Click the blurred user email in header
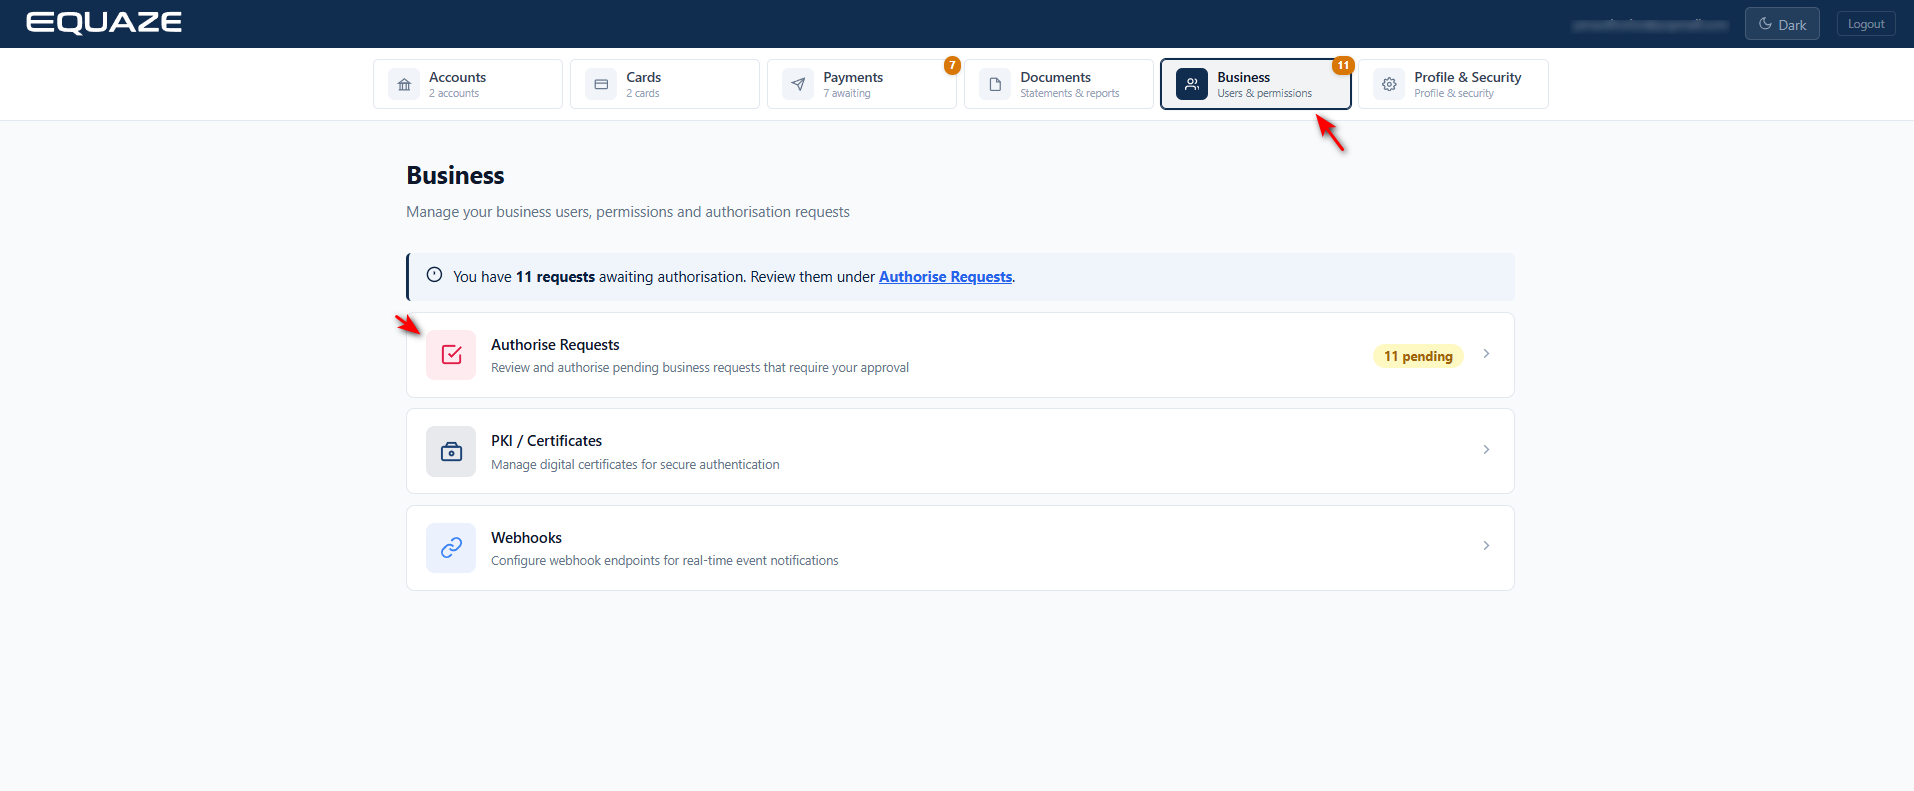Screen dimensions: 1914x791 [x=1650, y=25]
